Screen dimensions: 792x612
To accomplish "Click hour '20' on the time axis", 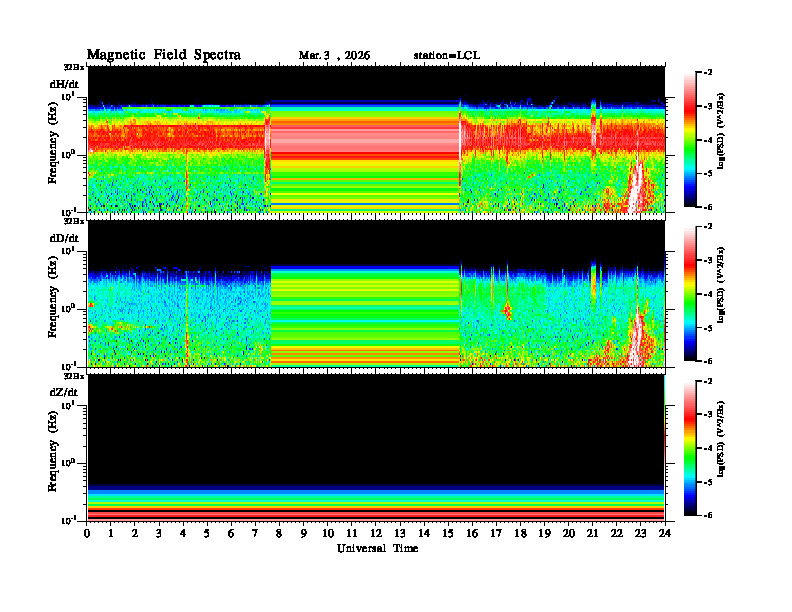I will [x=569, y=534].
